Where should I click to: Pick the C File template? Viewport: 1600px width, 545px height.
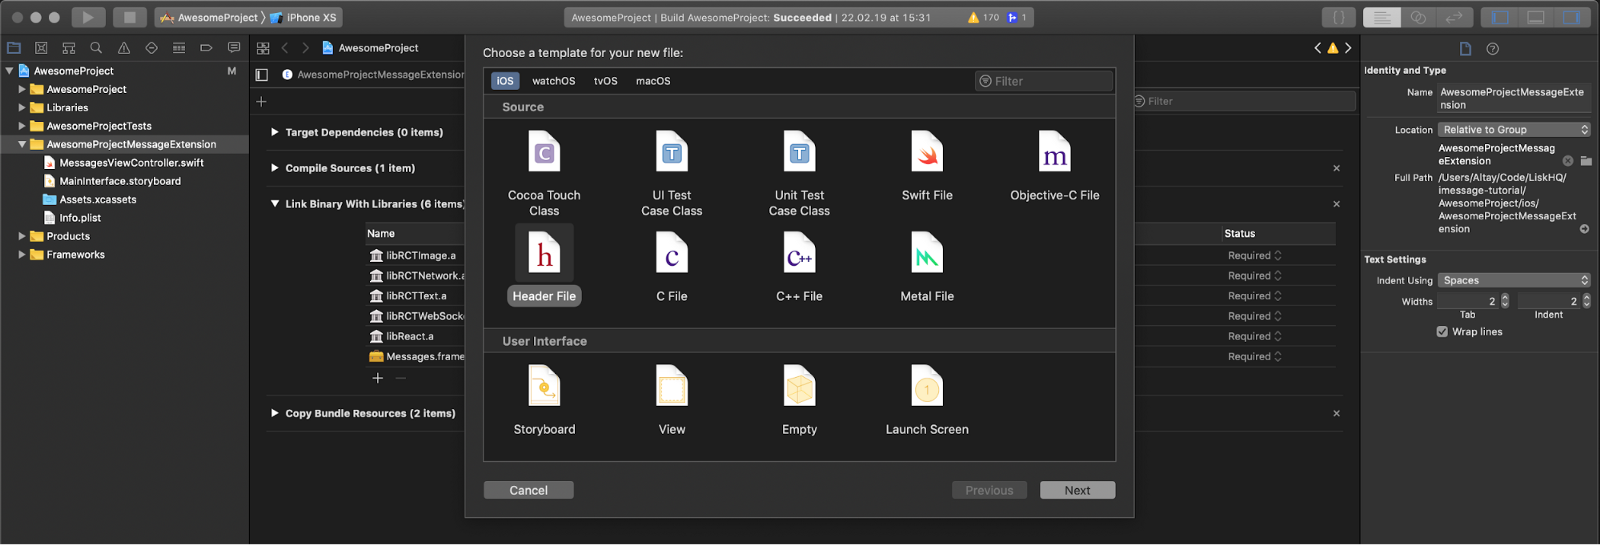point(672,266)
